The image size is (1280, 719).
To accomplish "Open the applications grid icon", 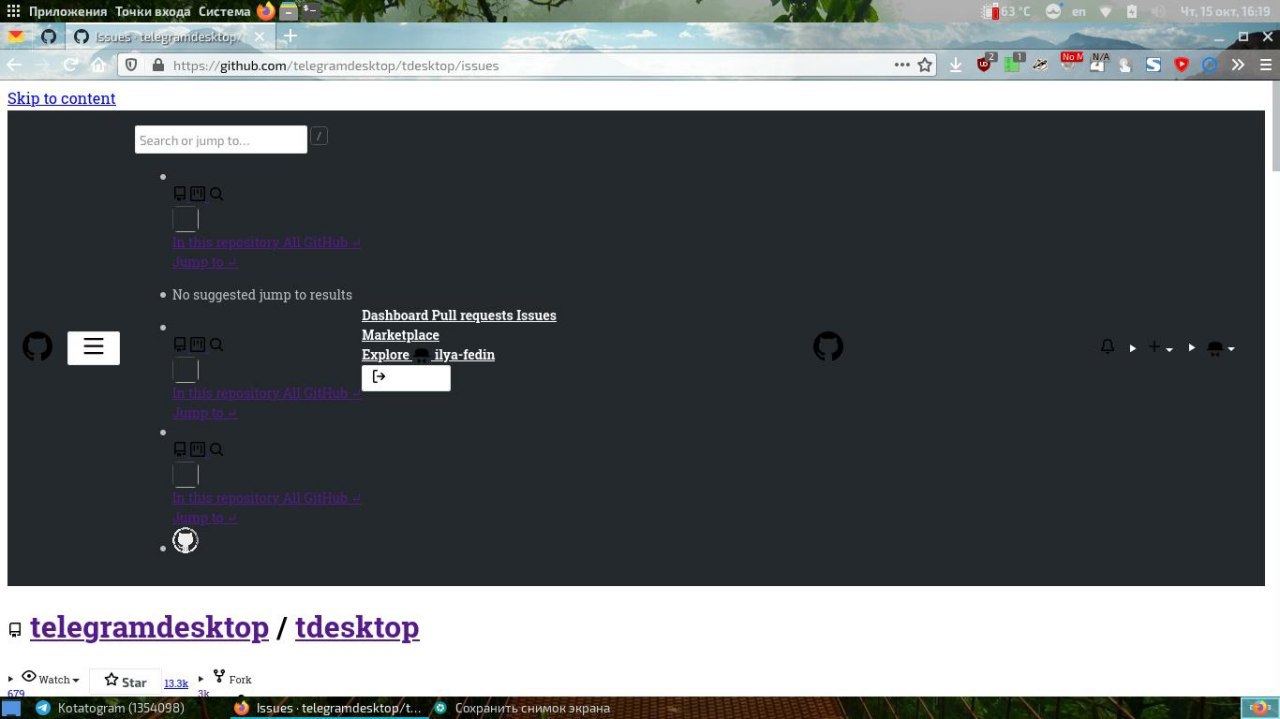I will point(13,11).
